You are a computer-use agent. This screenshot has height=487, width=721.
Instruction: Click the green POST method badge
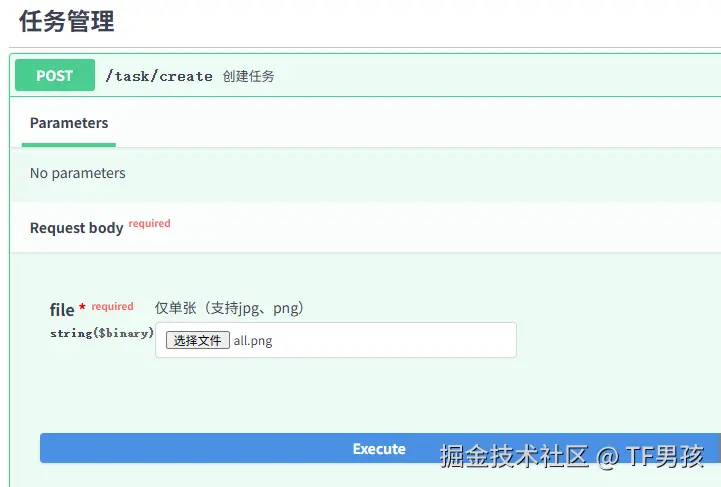[x=55, y=75]
